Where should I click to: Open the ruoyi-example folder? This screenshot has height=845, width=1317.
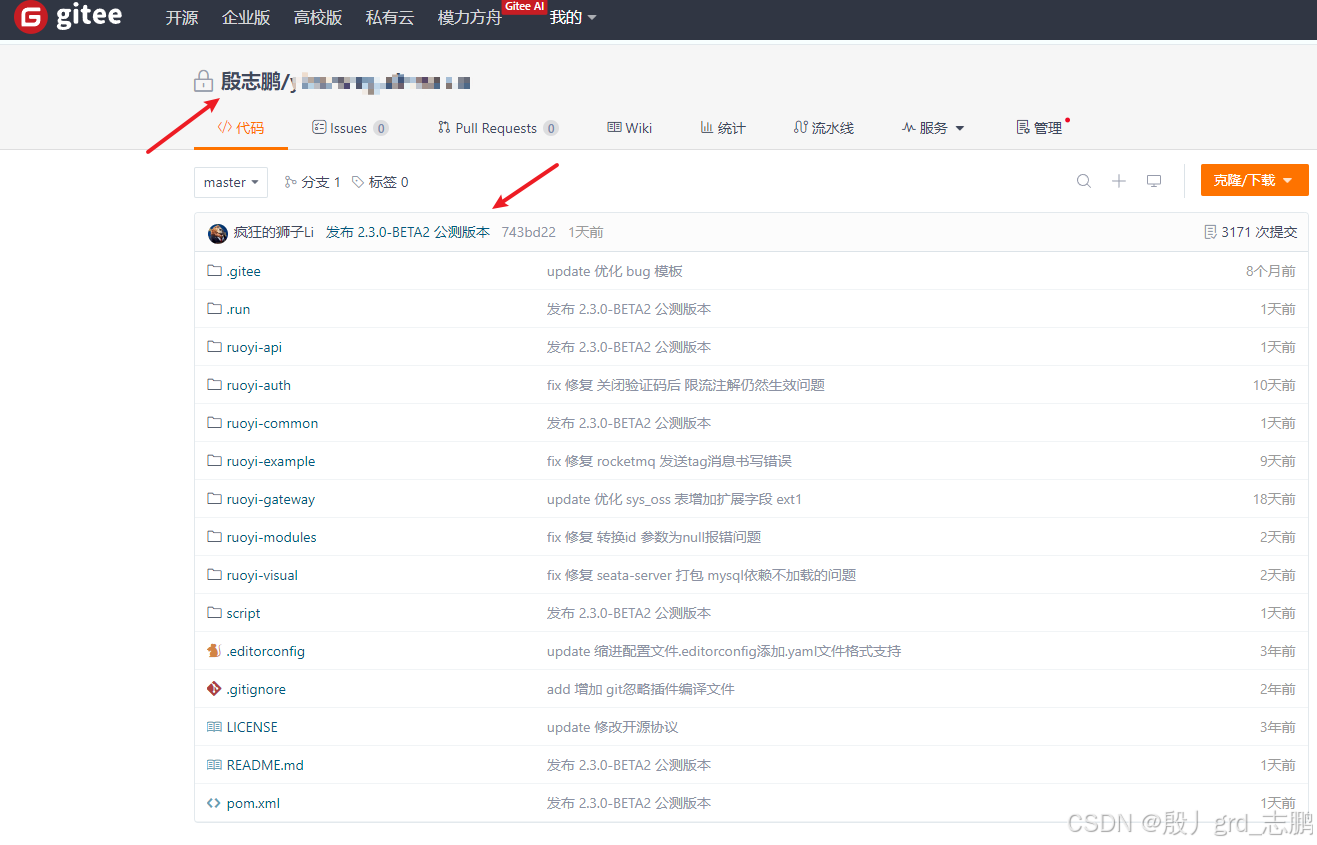pyautogui.click(x=271, y=461)
